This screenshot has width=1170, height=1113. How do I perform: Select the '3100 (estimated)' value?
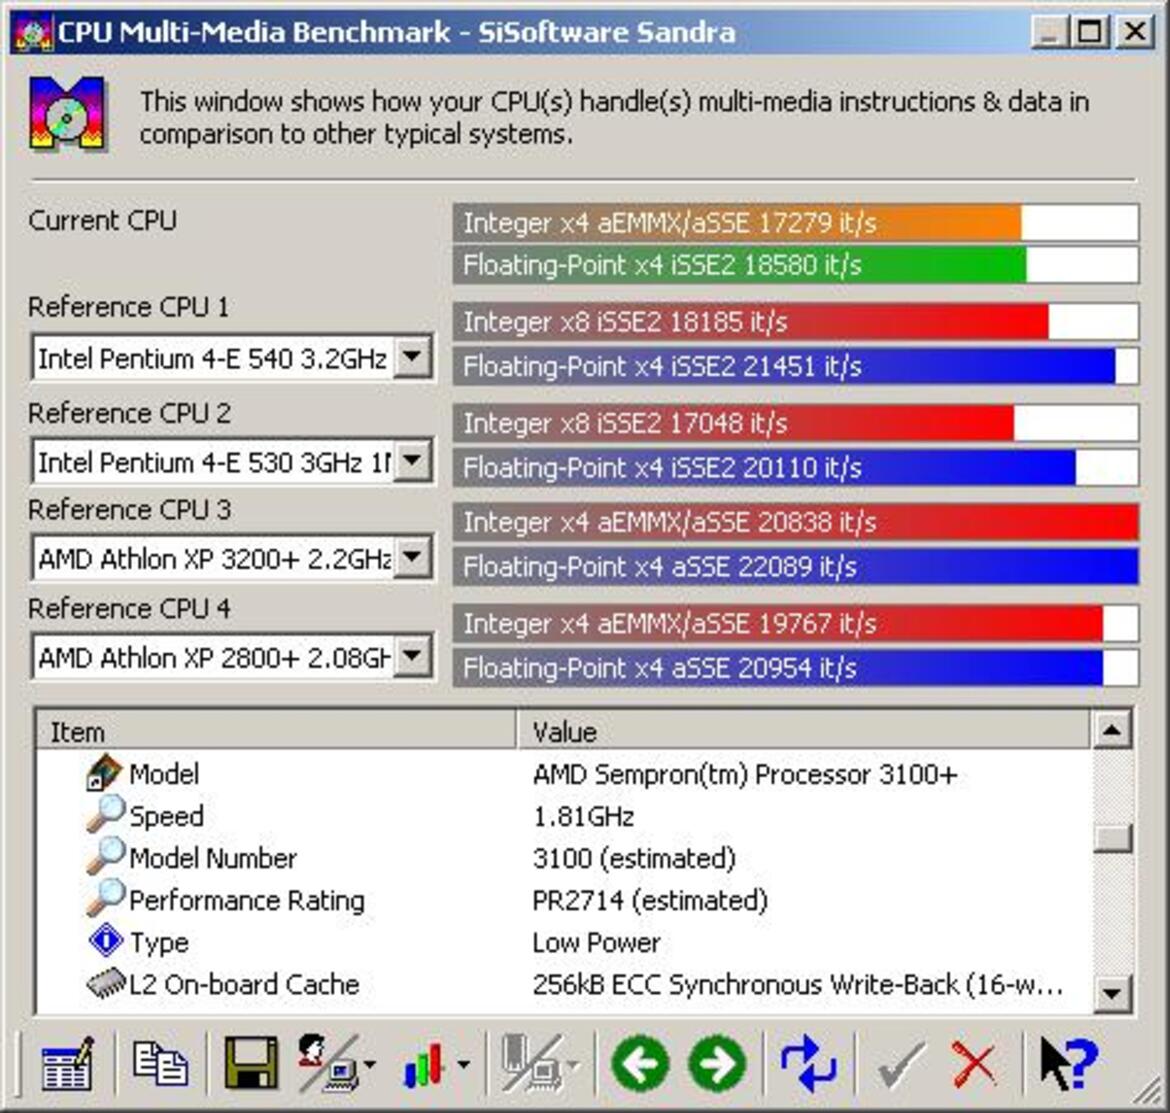(634, 859)
